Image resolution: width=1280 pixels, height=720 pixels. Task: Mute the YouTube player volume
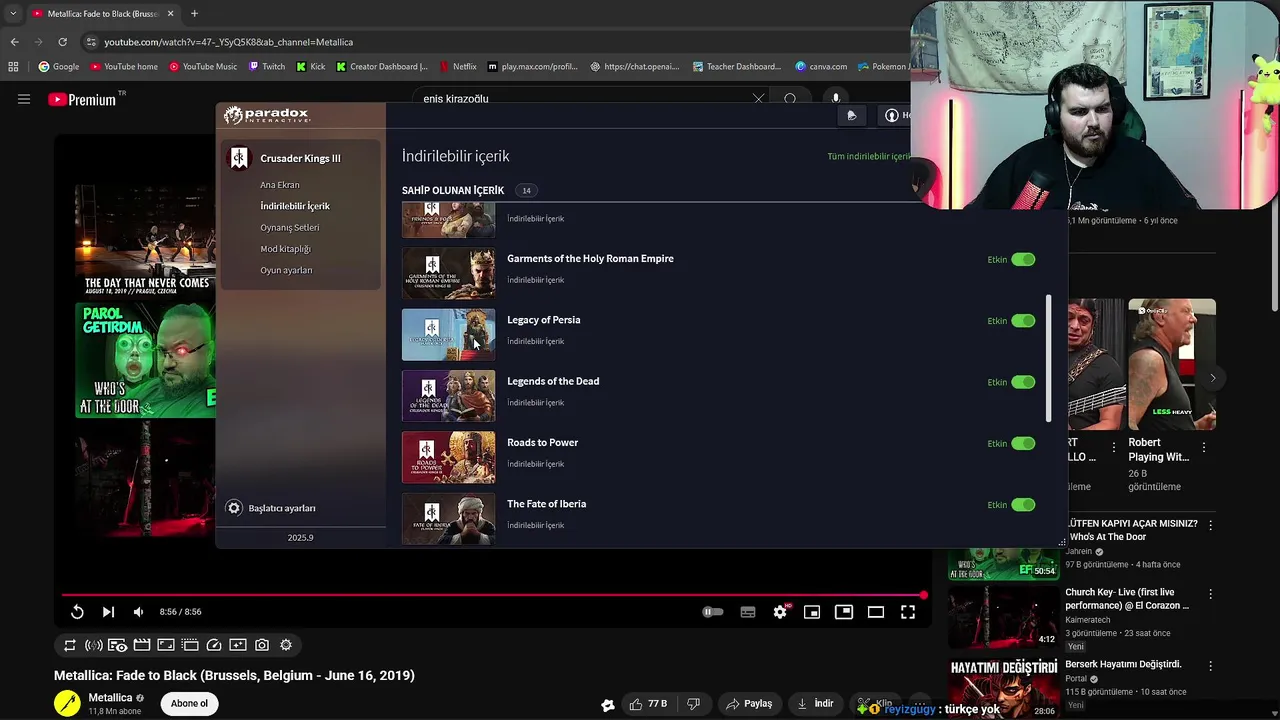[138, 612]
